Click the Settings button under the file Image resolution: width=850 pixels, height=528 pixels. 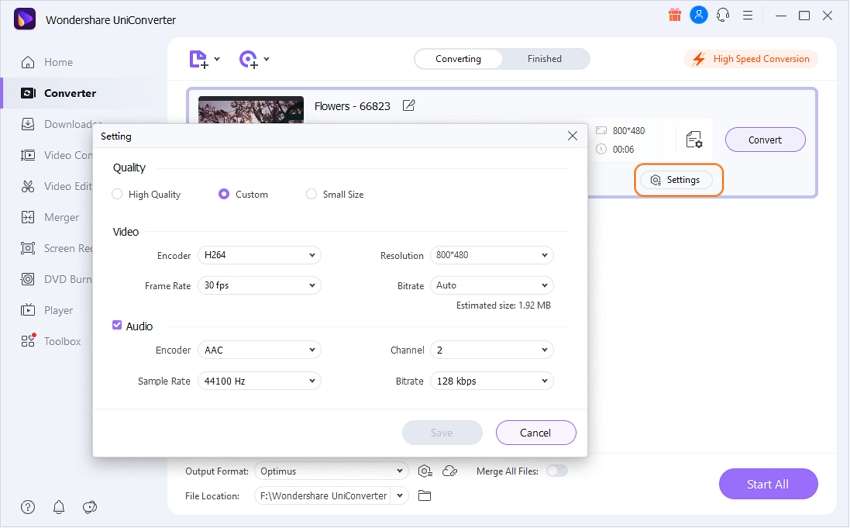pyautogui.click(x=677, y=180)
